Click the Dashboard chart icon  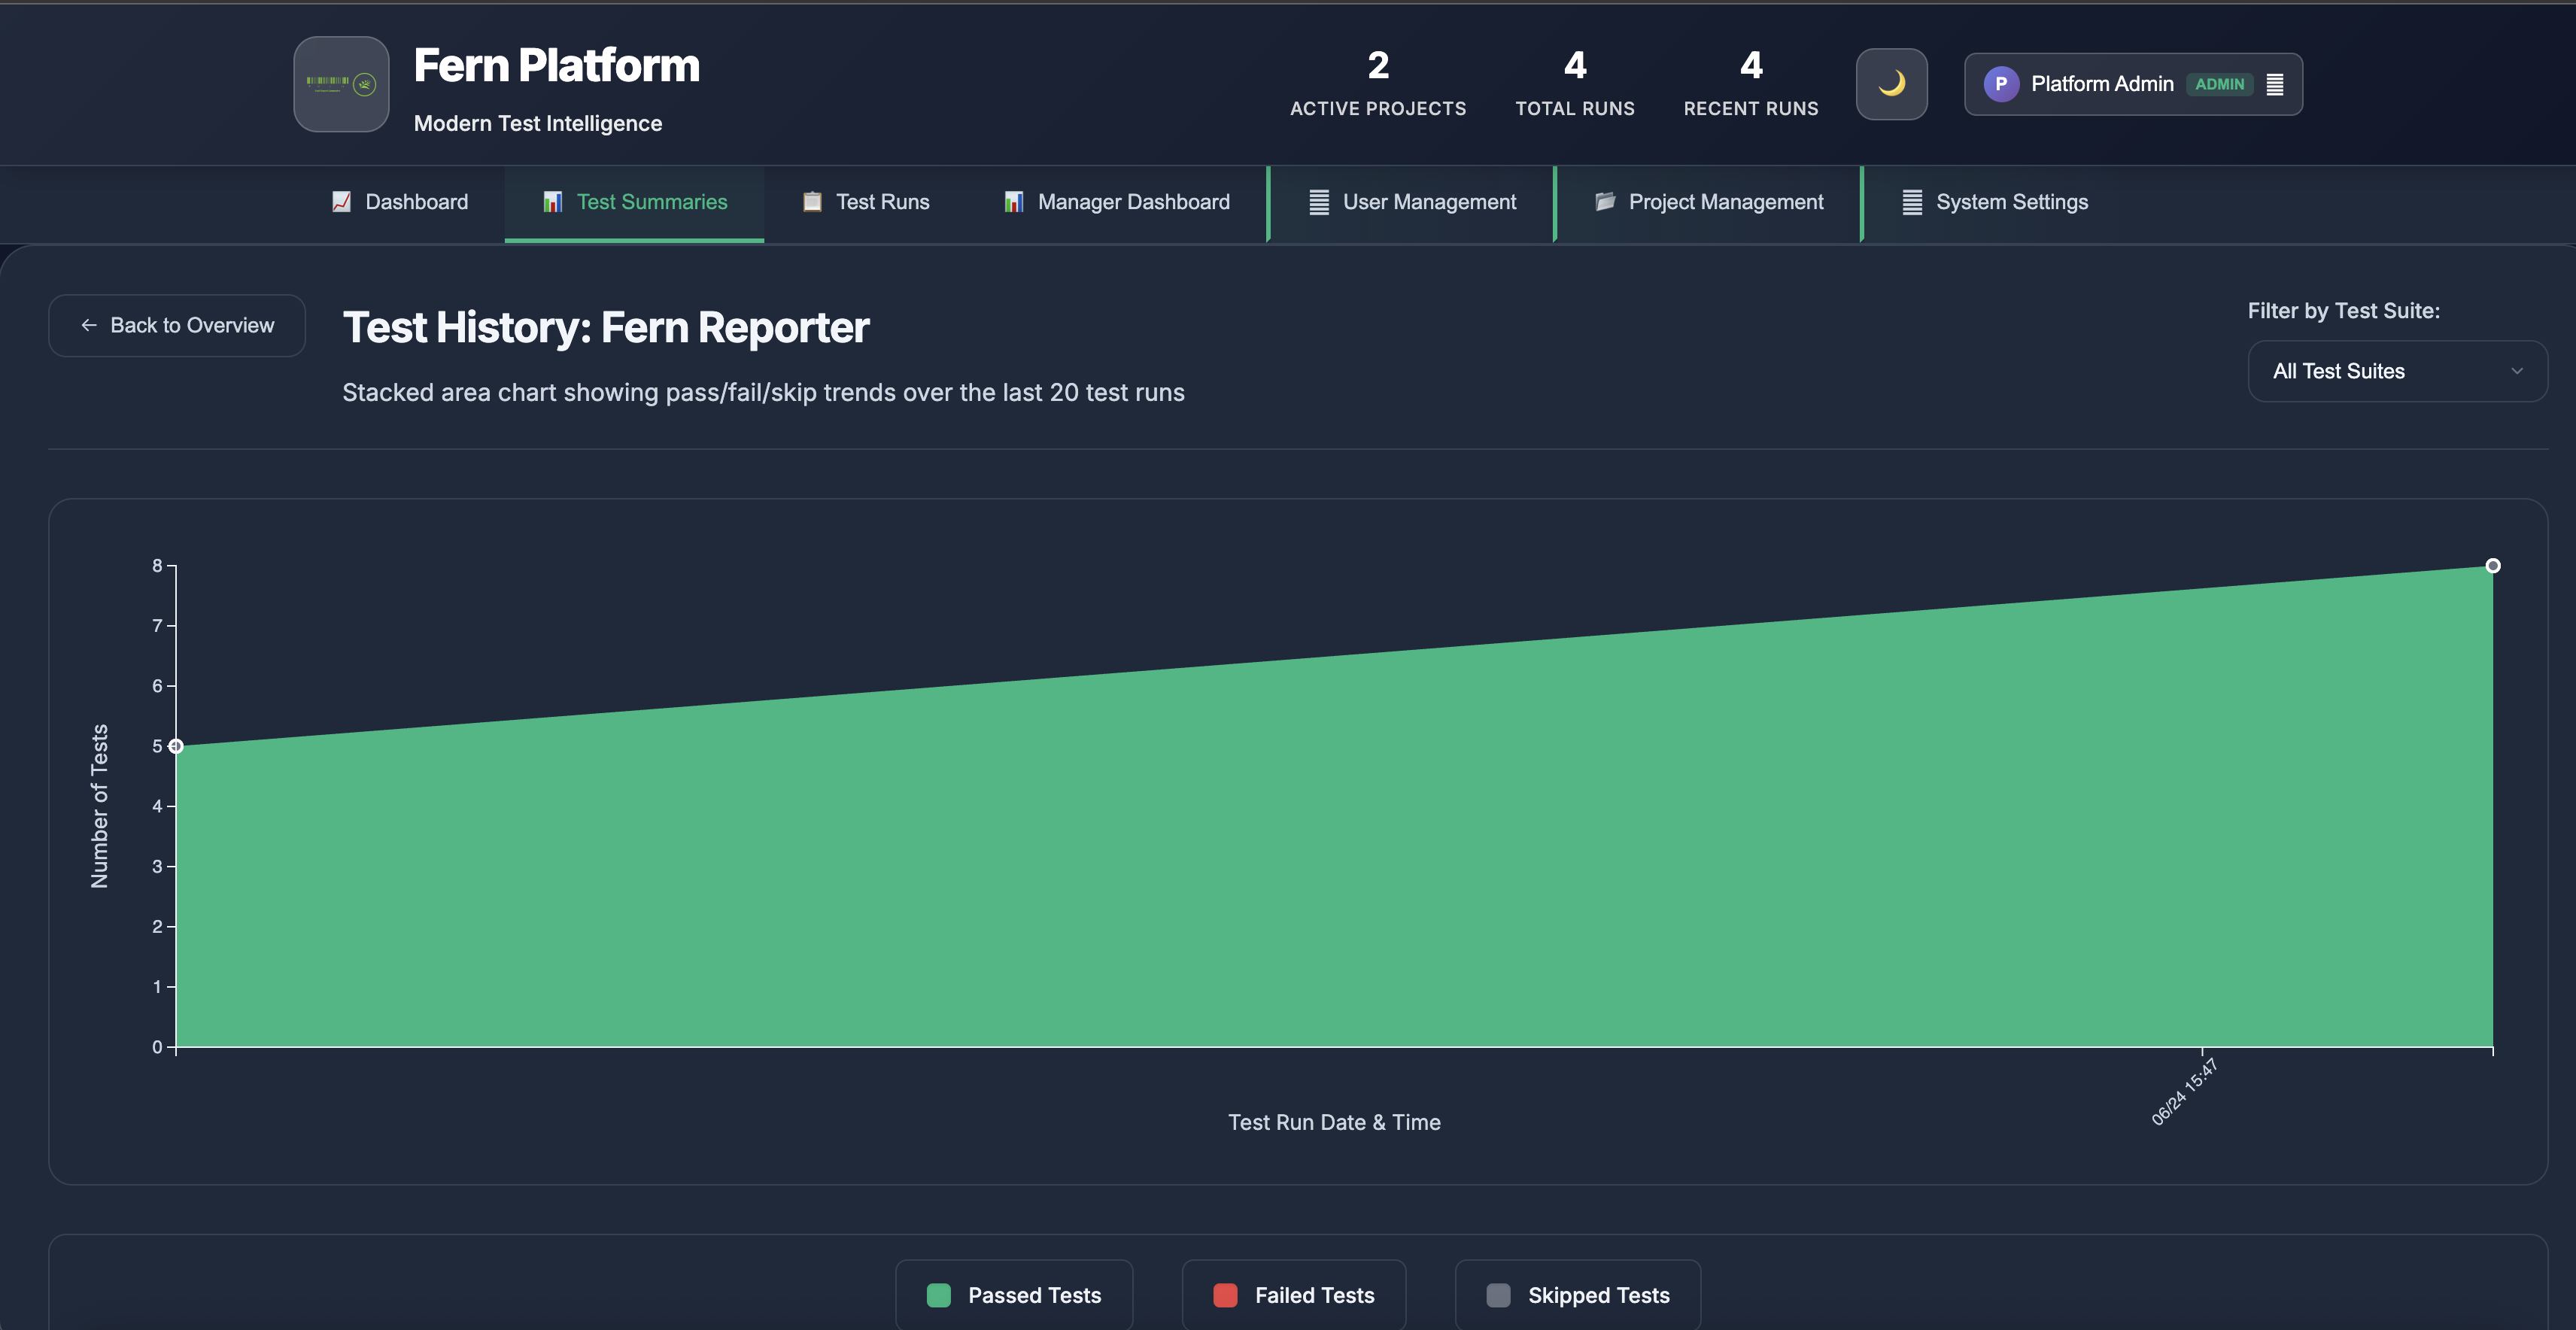point(342,202)
